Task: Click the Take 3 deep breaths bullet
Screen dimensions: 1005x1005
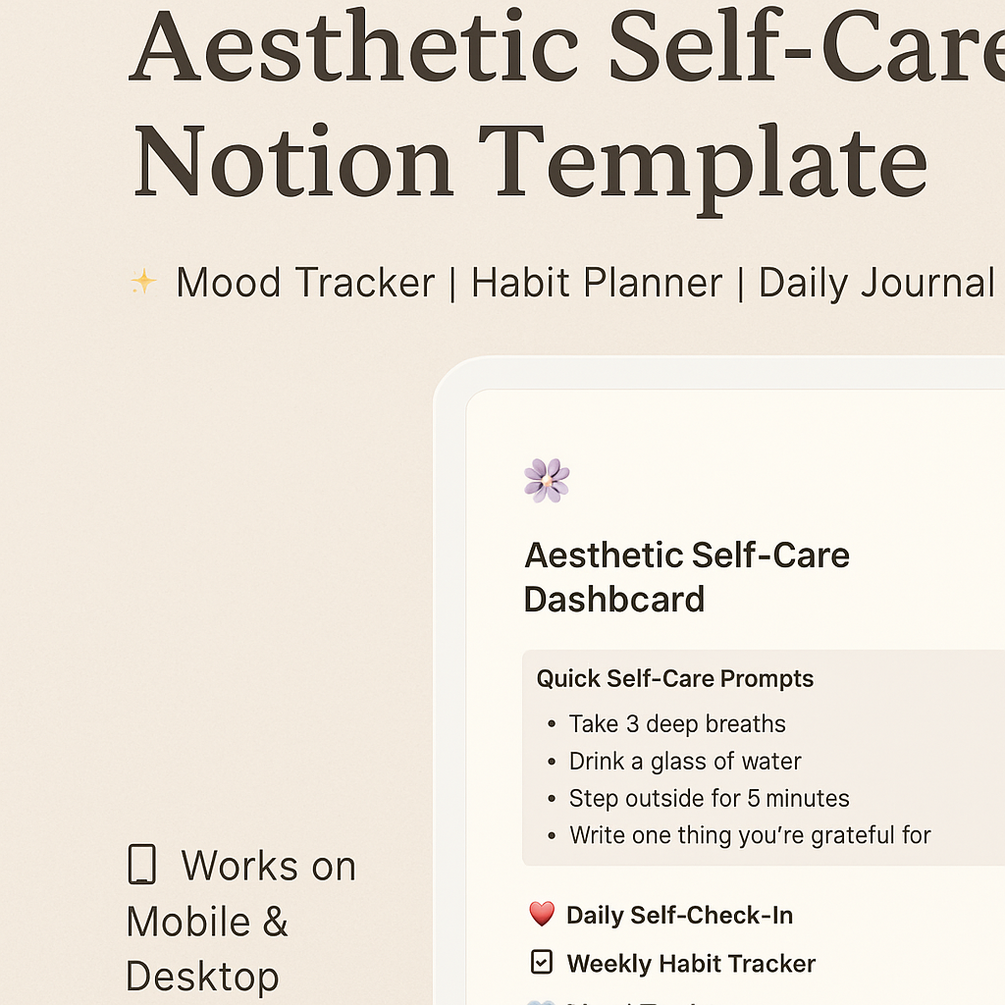Action: point(677,724)
